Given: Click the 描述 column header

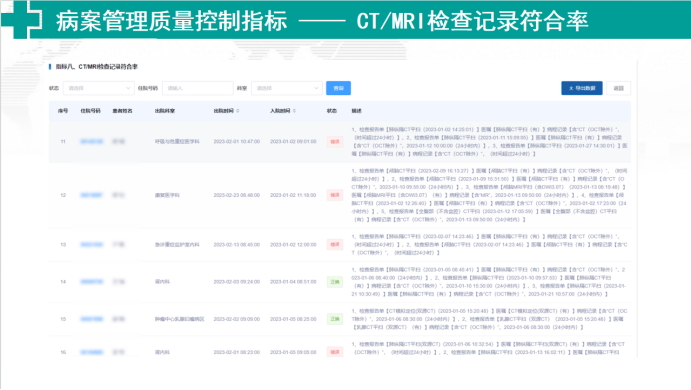Looking at the screenshot, I should [x=357, y=111].
